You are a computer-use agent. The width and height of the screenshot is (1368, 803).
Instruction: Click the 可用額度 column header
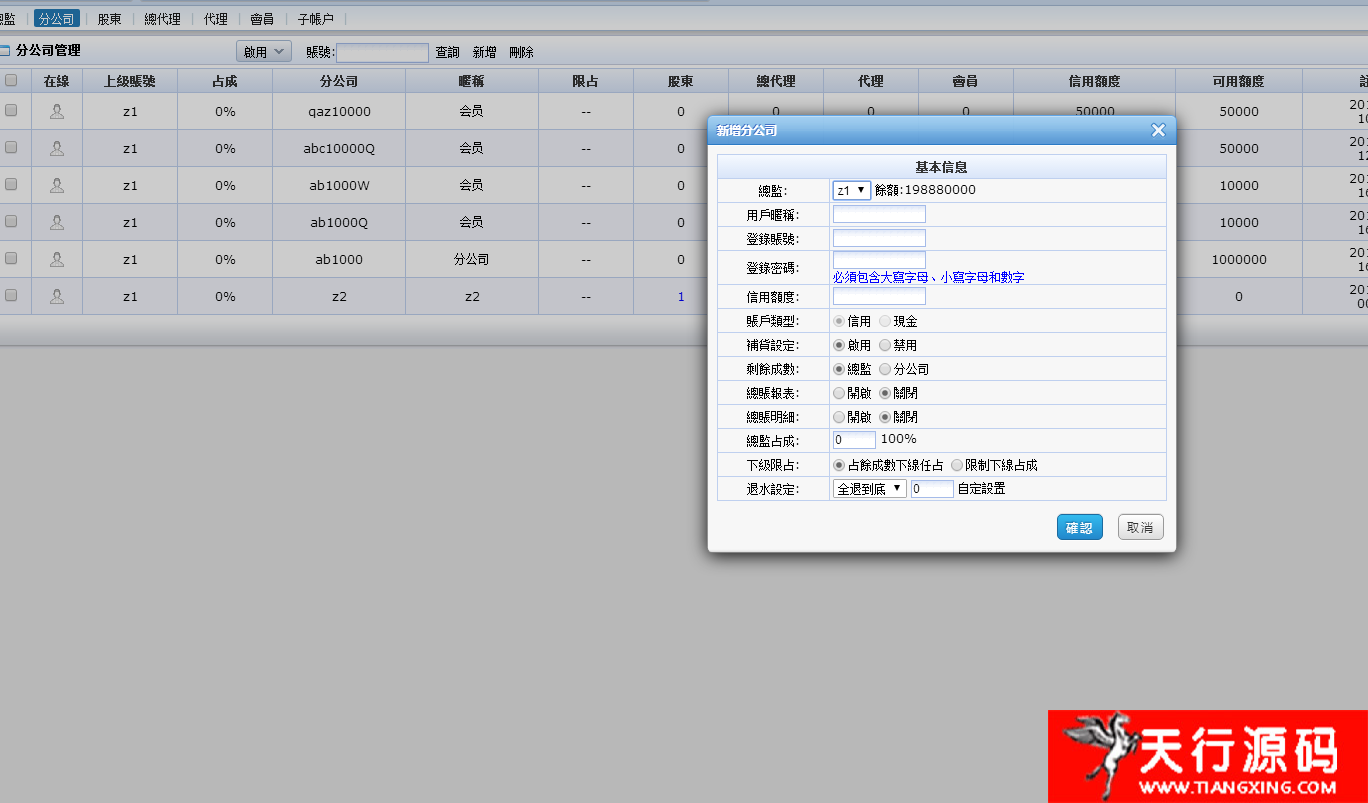coord(1239,81)
